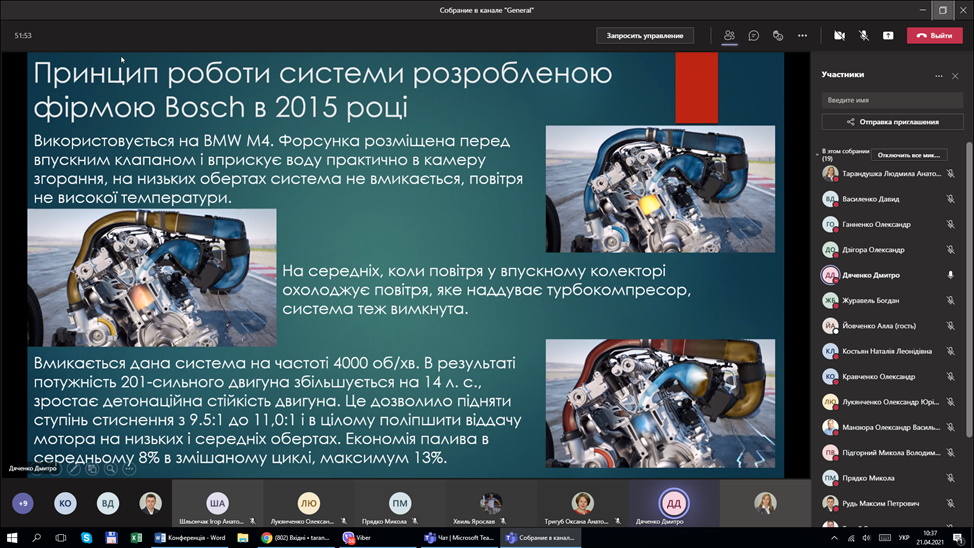Click Собрание в канале taskbar item

pos(540,537)
